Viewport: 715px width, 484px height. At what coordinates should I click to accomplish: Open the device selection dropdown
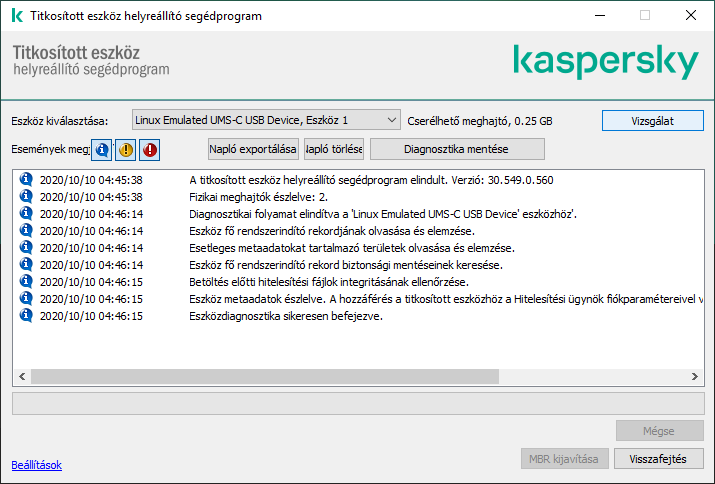coord(266,120)
